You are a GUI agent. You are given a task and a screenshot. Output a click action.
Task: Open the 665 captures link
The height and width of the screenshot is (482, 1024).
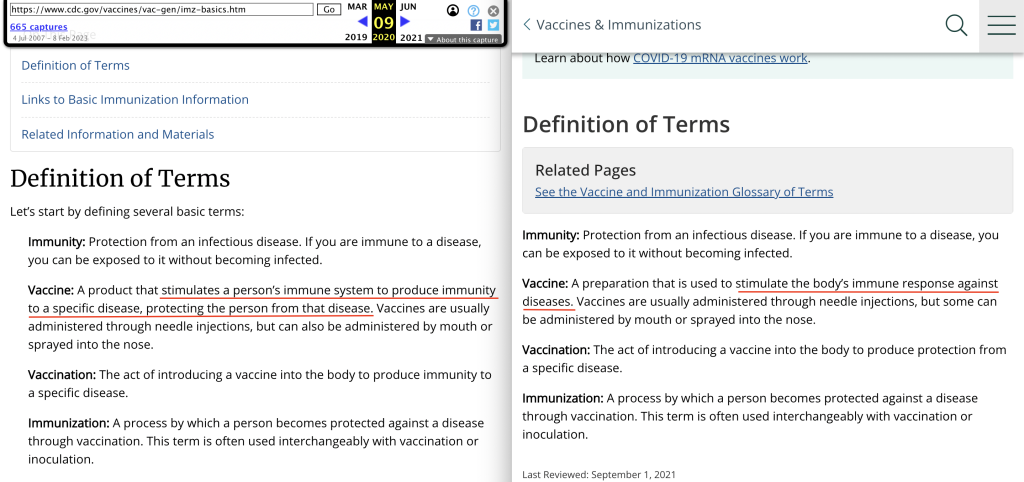click(x=39, y=27)
